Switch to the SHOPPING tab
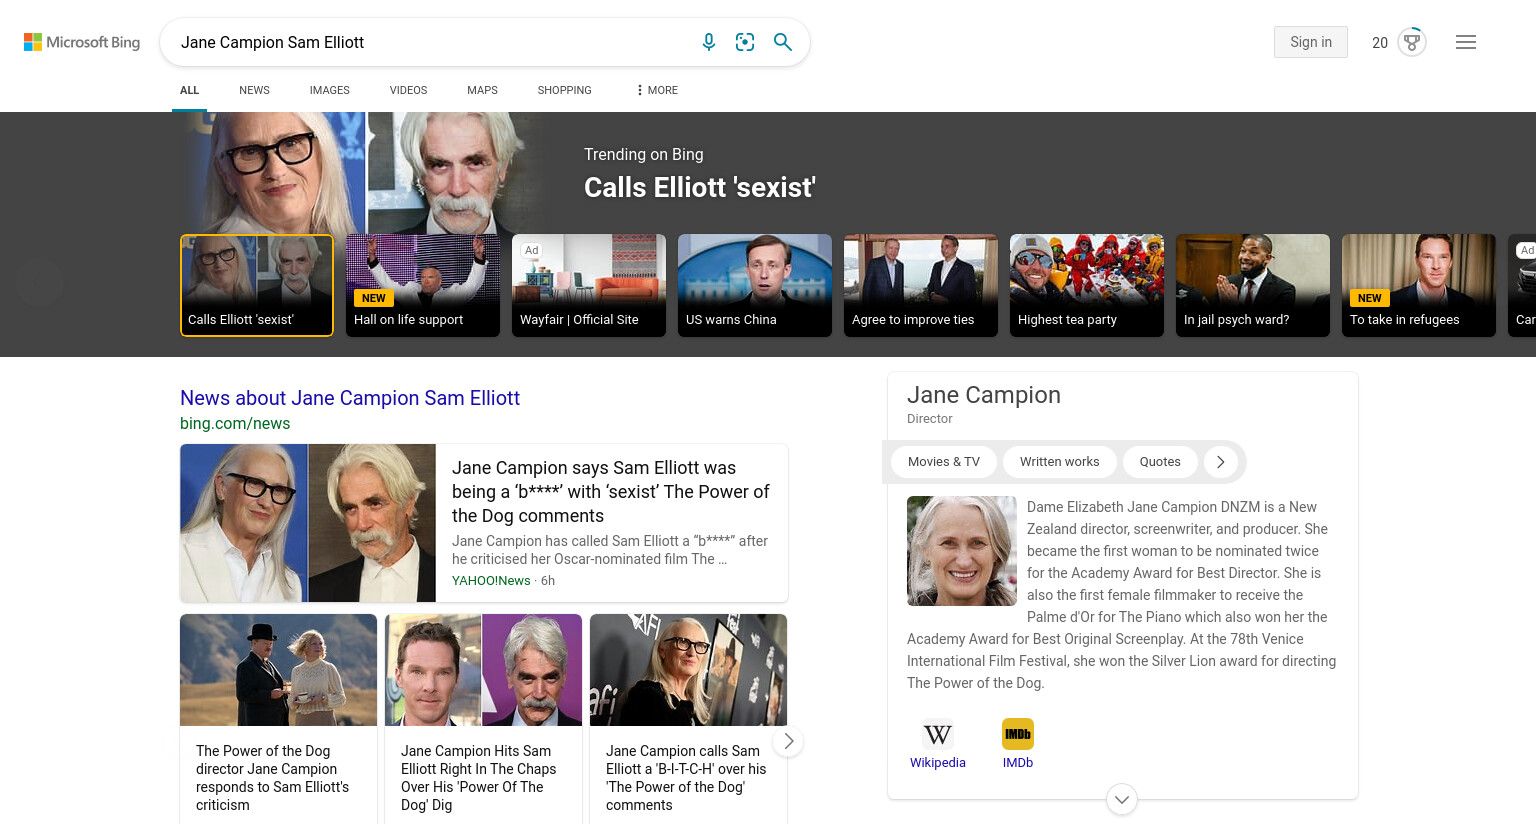This screenshot has height=824, width=1536. coord(564,90)
